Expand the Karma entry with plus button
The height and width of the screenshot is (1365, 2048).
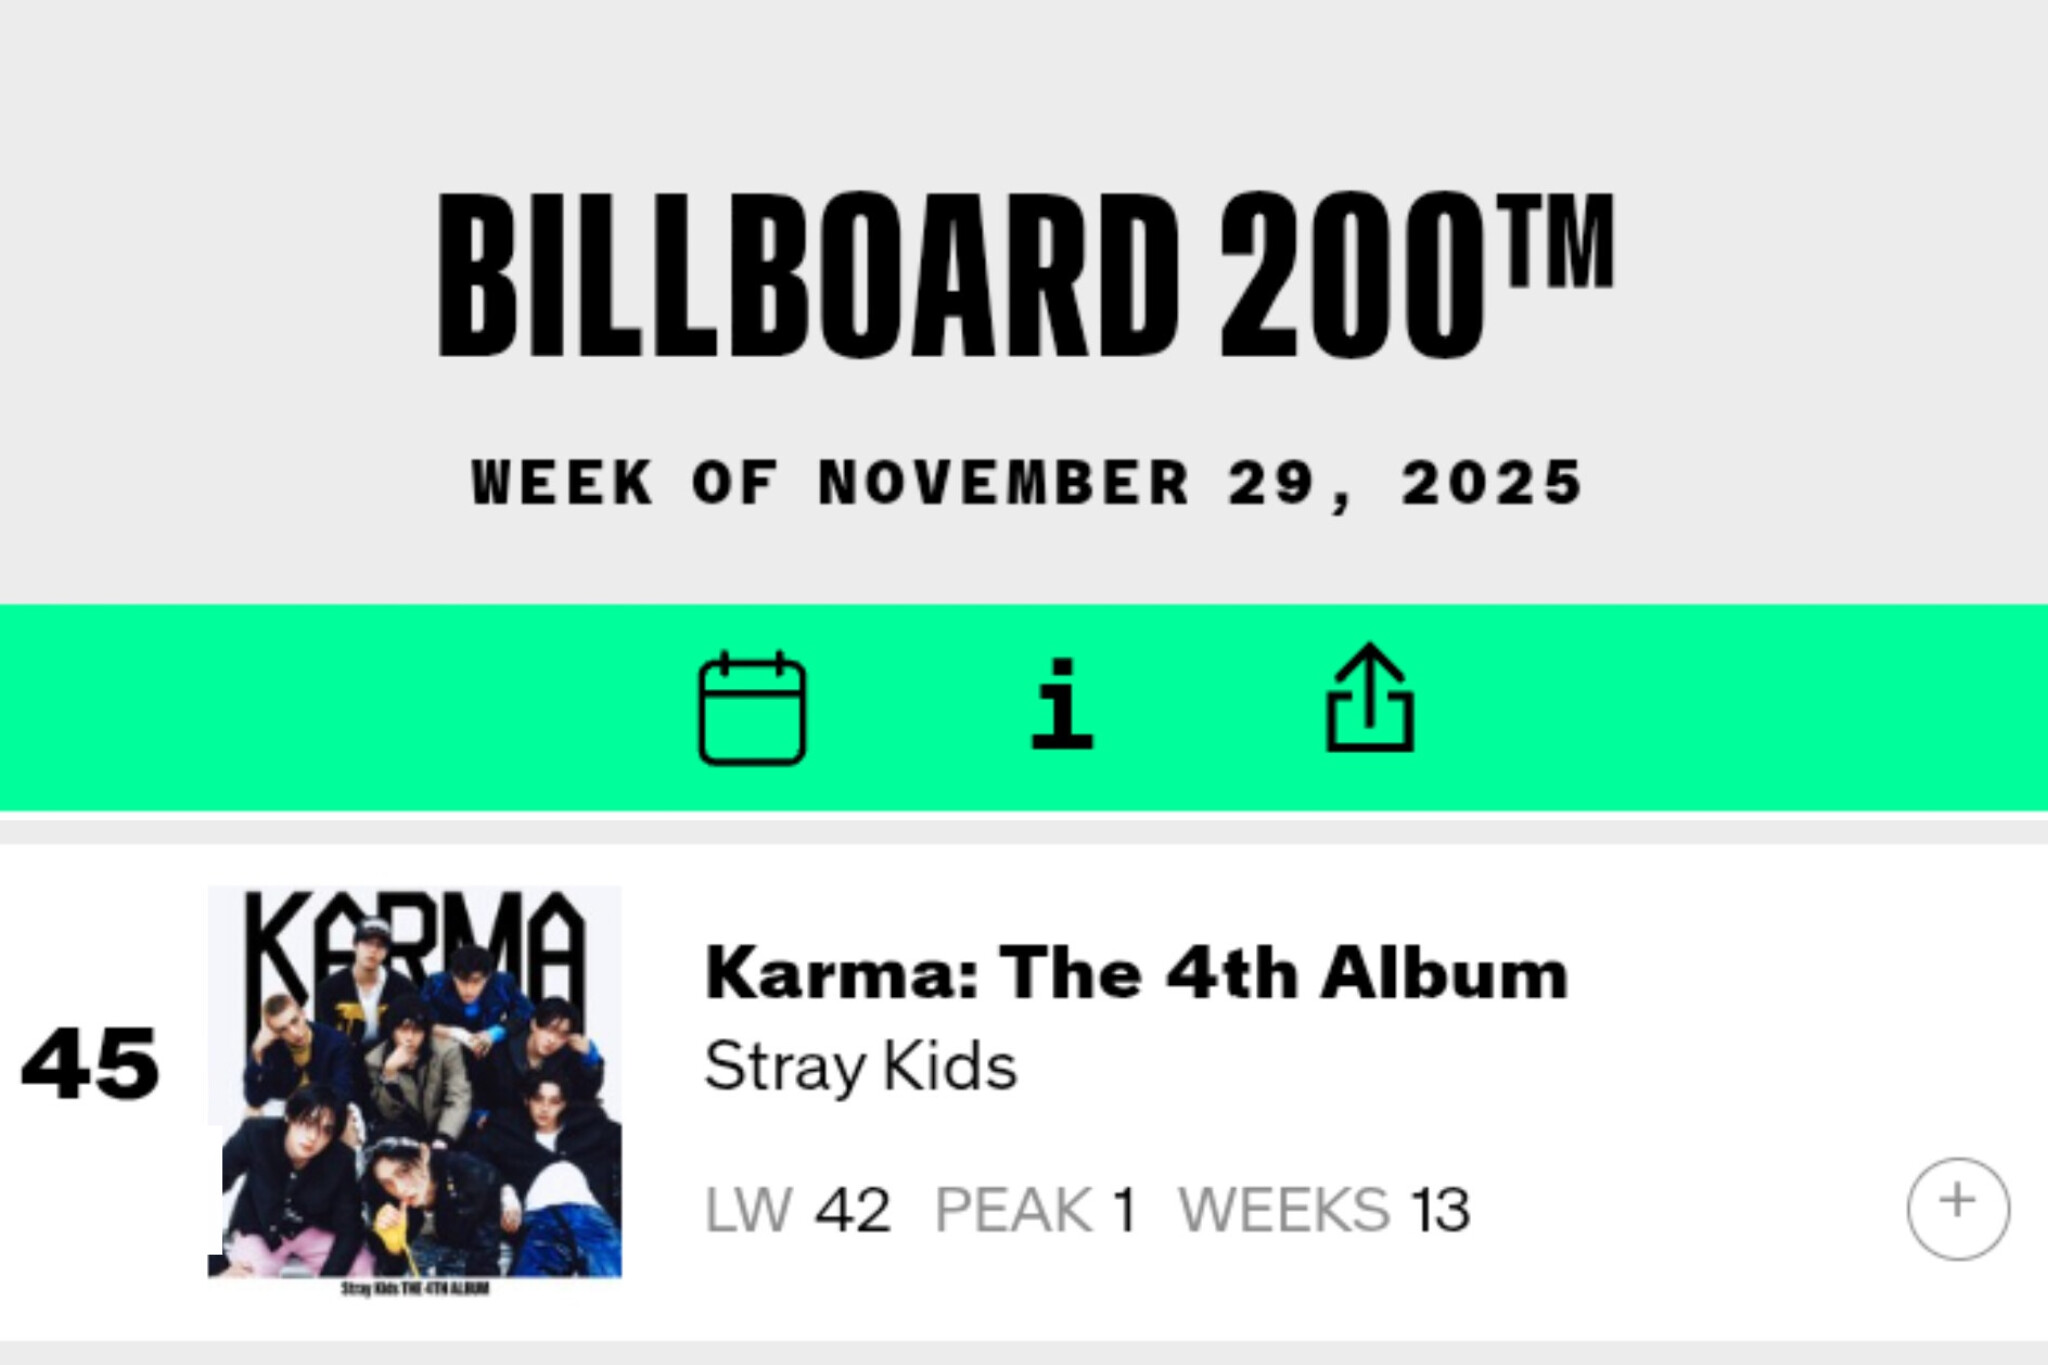click(1957, 1207)
